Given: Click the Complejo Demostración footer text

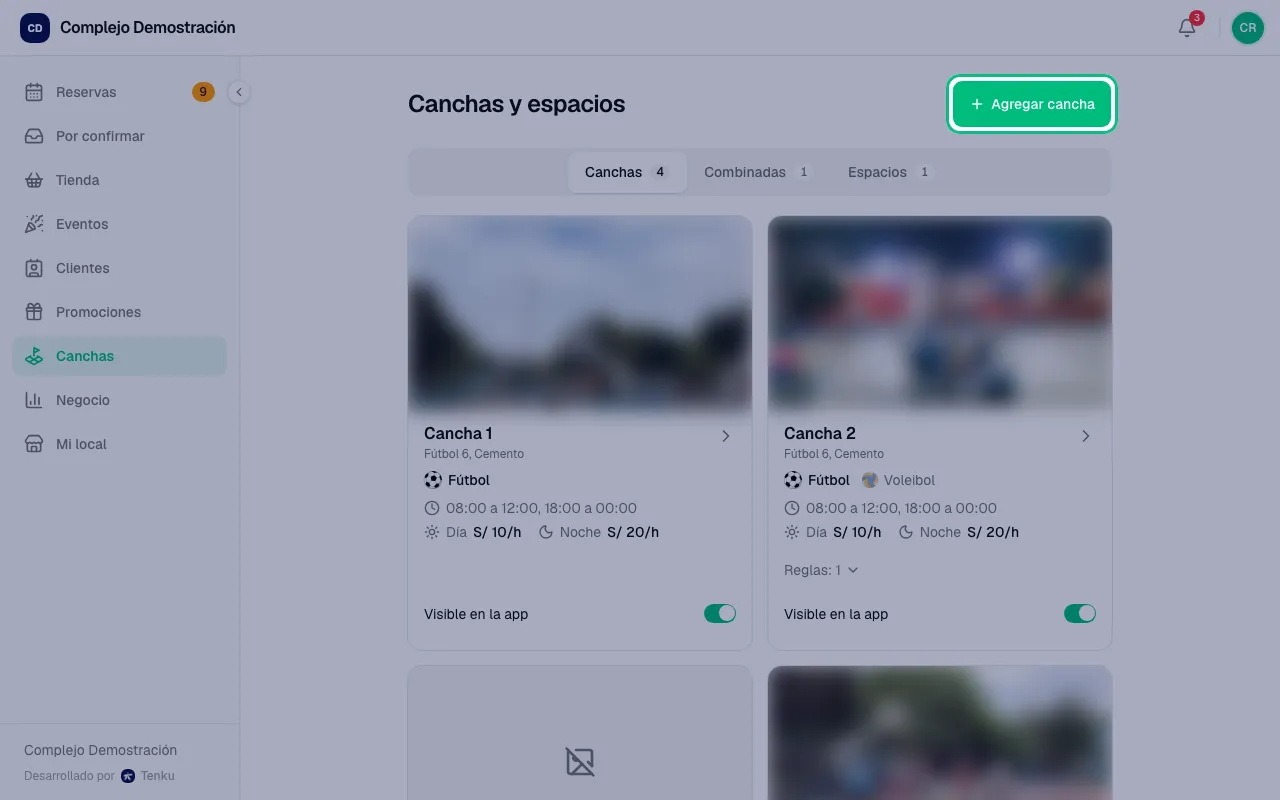Looking at the screenshot, I should [100, 750].
